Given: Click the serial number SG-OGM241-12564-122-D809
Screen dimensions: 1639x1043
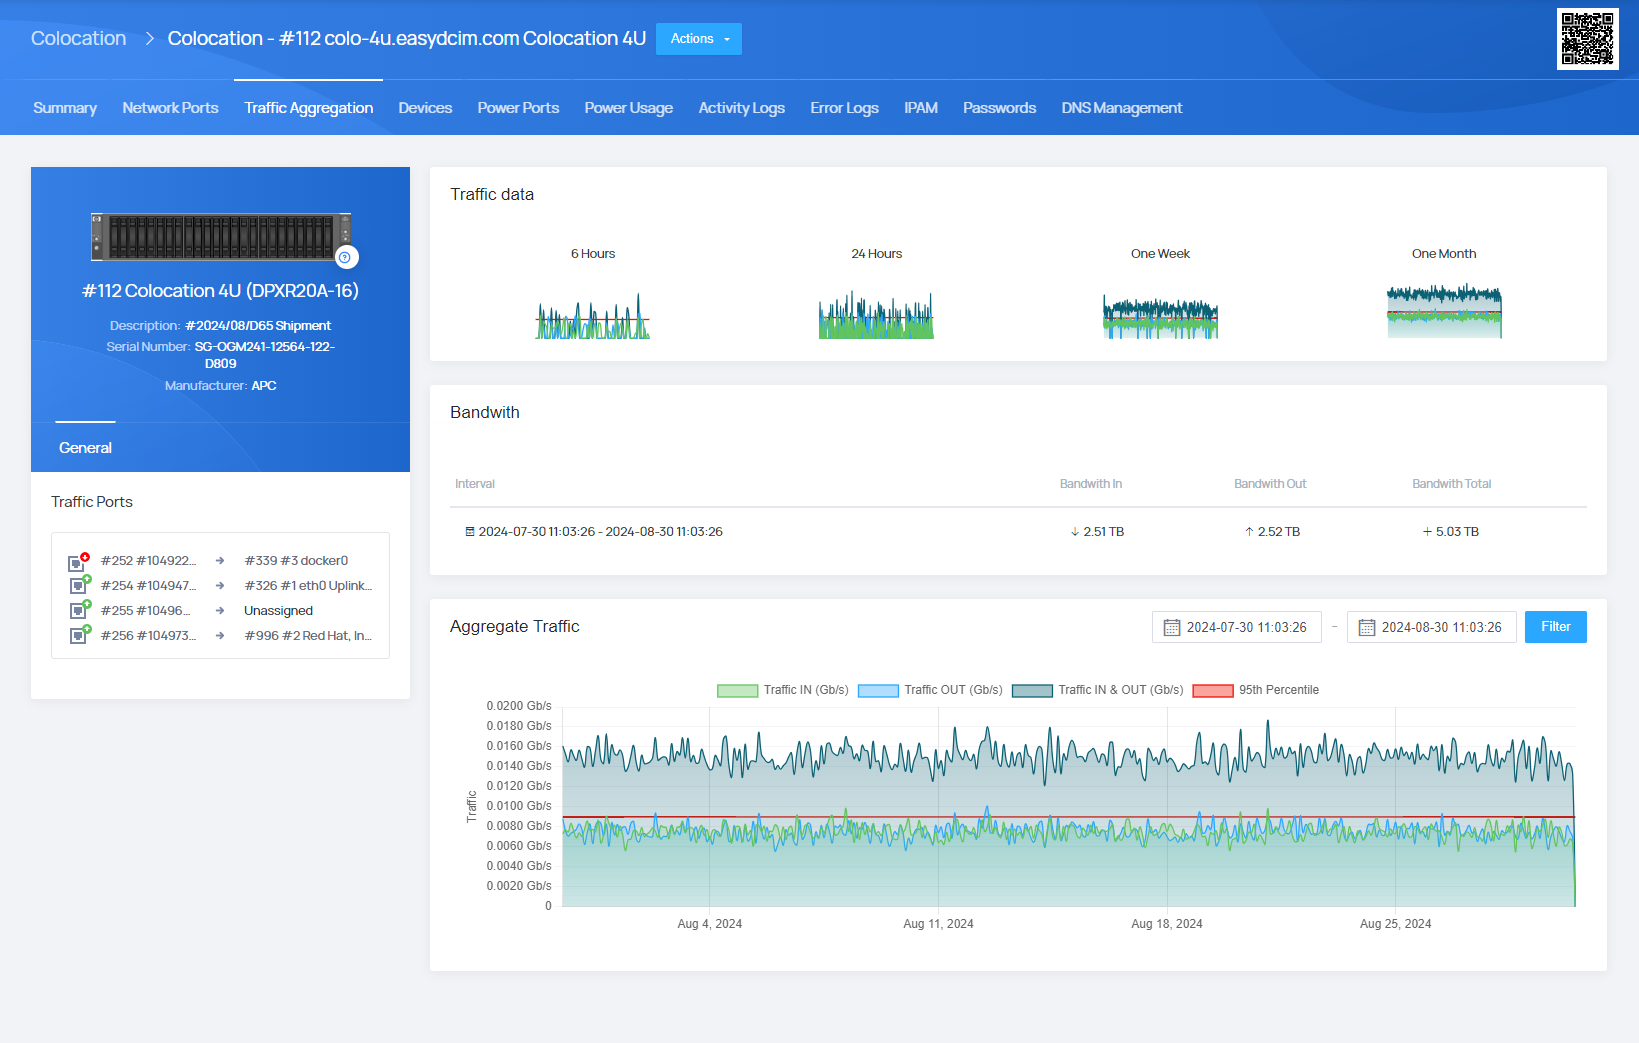Looking at the screenshot, I should pos(264,355).
